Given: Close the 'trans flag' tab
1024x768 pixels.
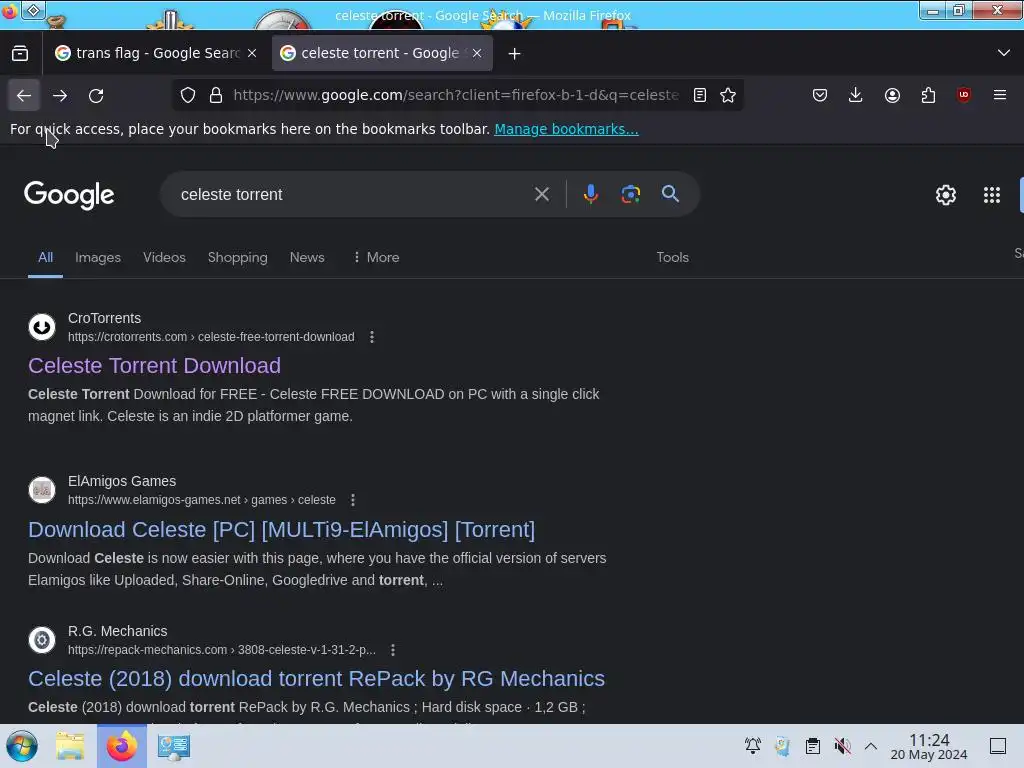Looking at the screenshot, I should point(252,53).
